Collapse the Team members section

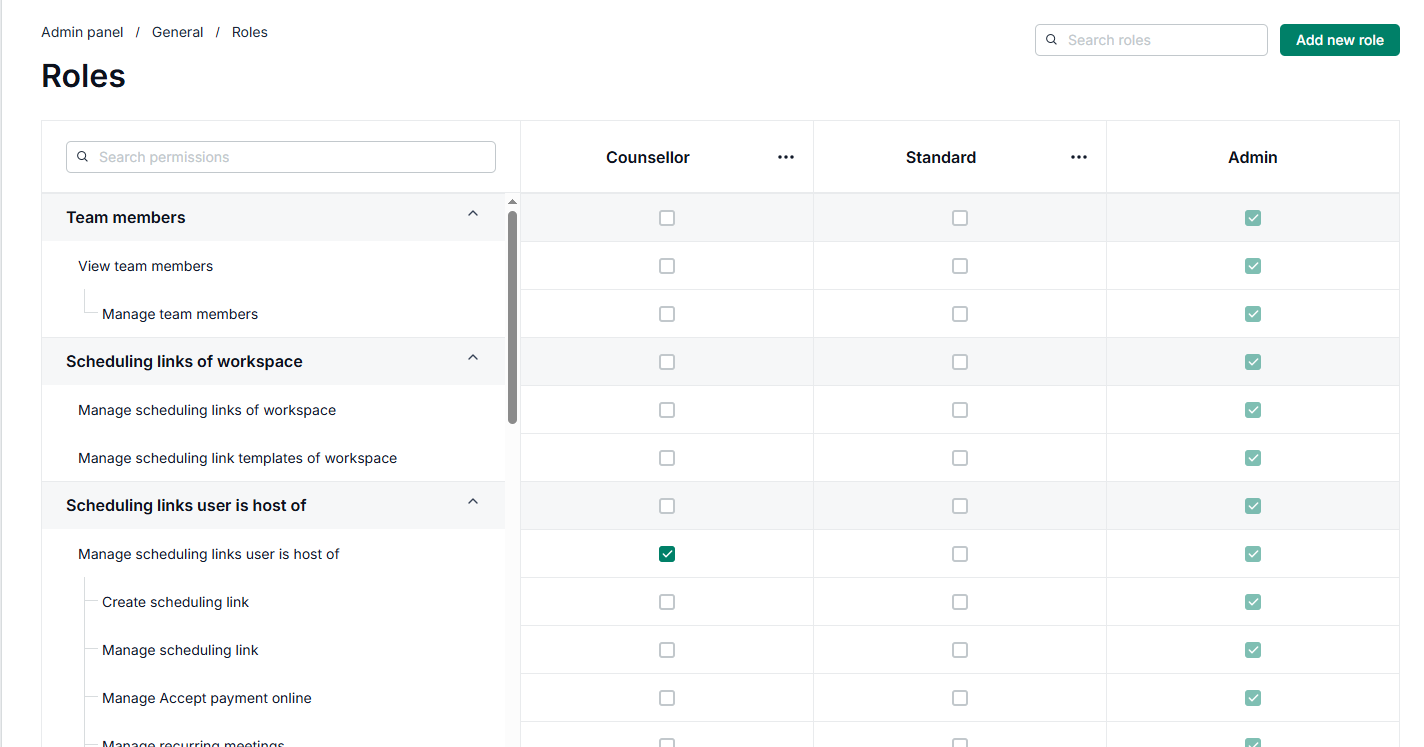[473, 214]
